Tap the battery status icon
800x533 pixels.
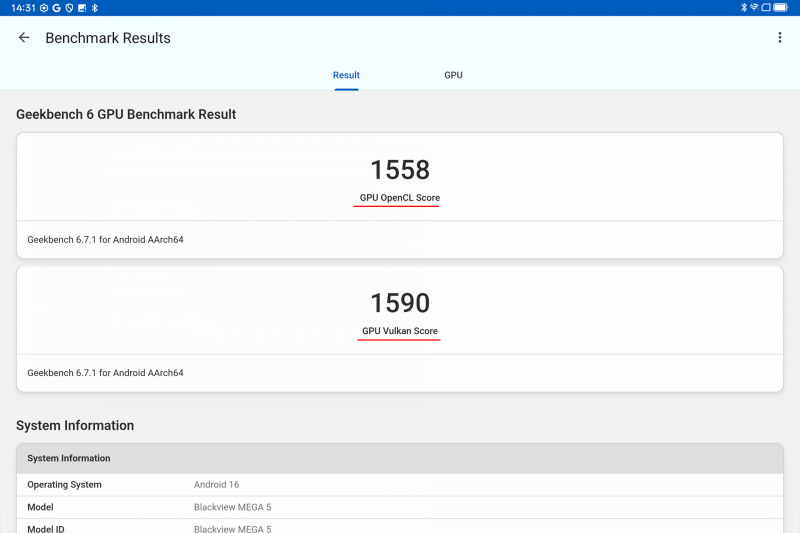[x=781, y=7]
